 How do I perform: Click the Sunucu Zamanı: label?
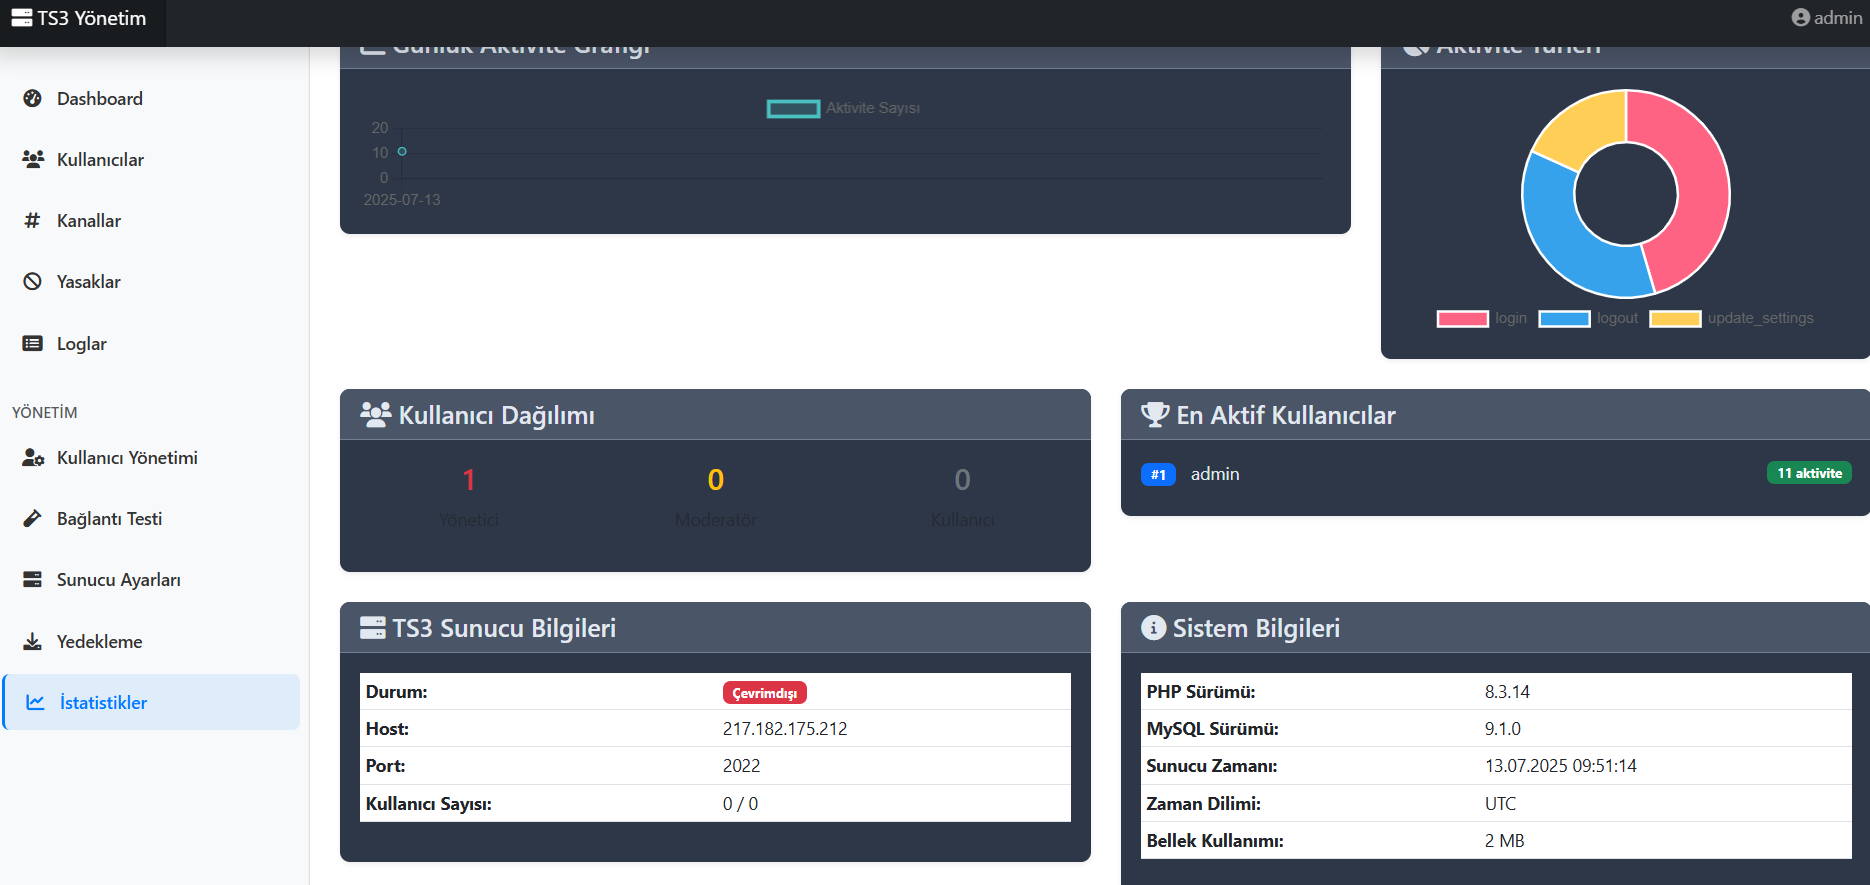coord(1211,766)
